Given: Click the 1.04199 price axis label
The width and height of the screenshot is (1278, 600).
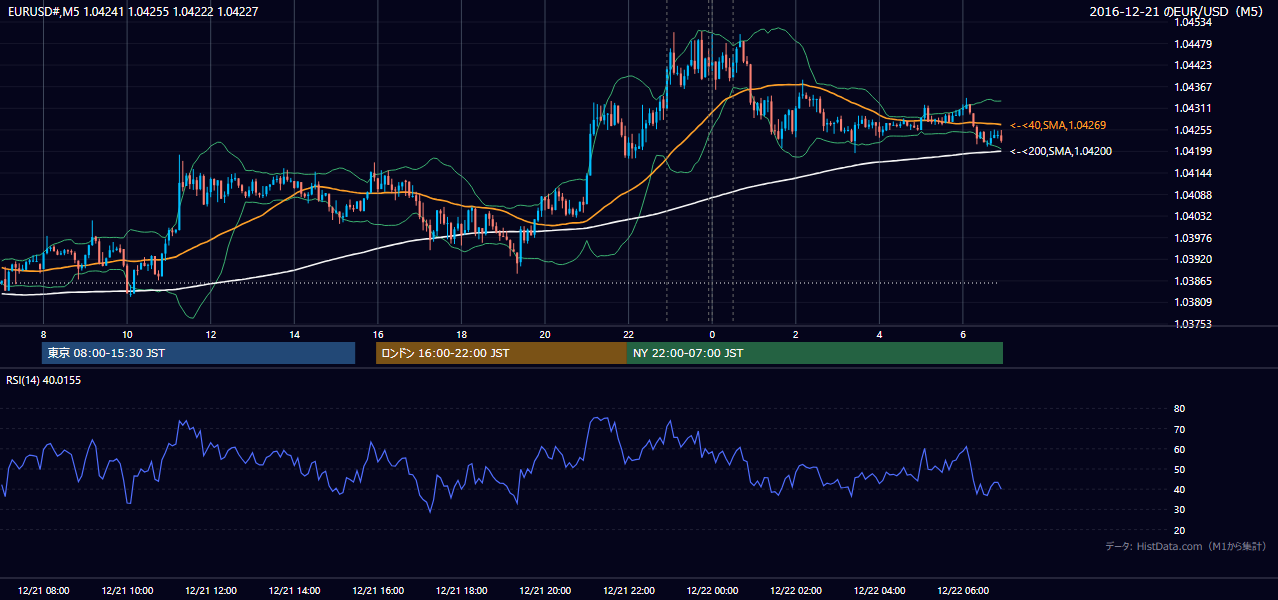Looking at the screenshot, I should coord(1193,151).
